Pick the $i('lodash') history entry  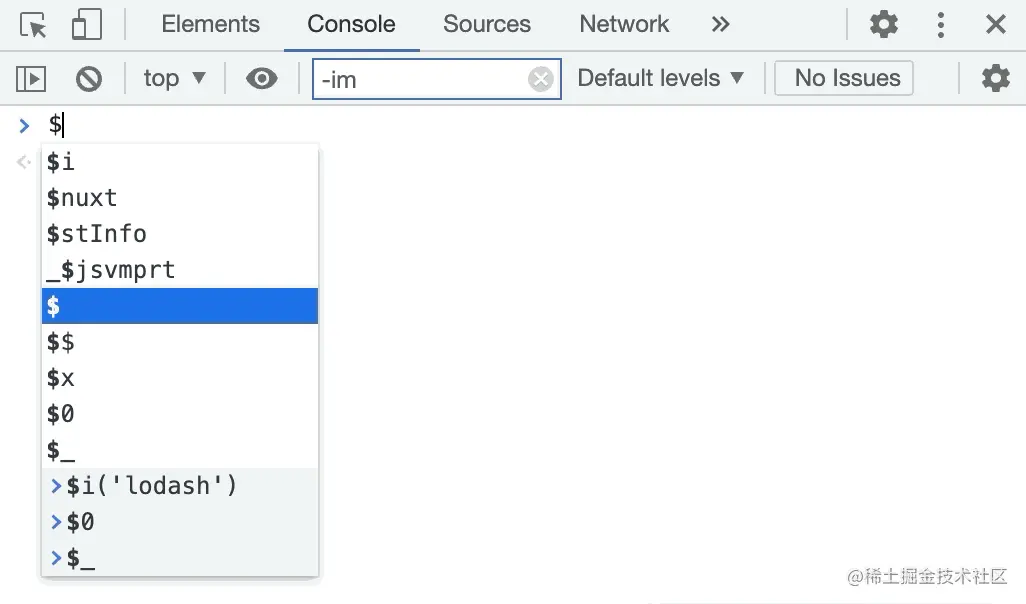pos(180,486)
